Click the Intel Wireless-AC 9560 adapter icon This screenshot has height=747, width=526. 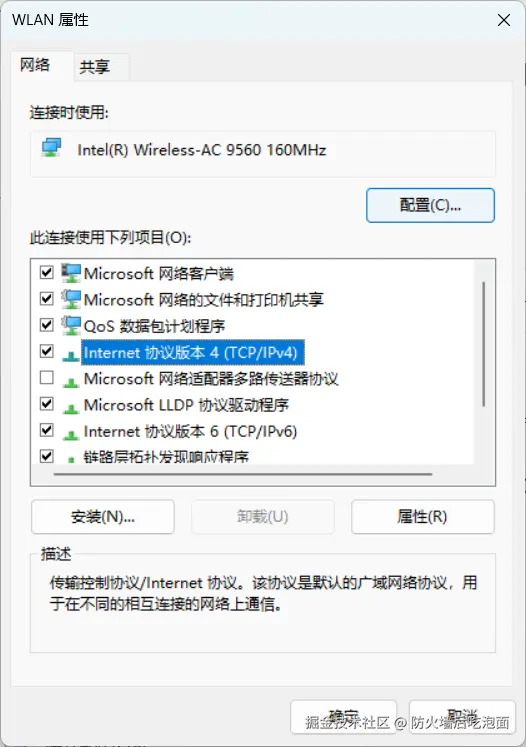(51, 148)
